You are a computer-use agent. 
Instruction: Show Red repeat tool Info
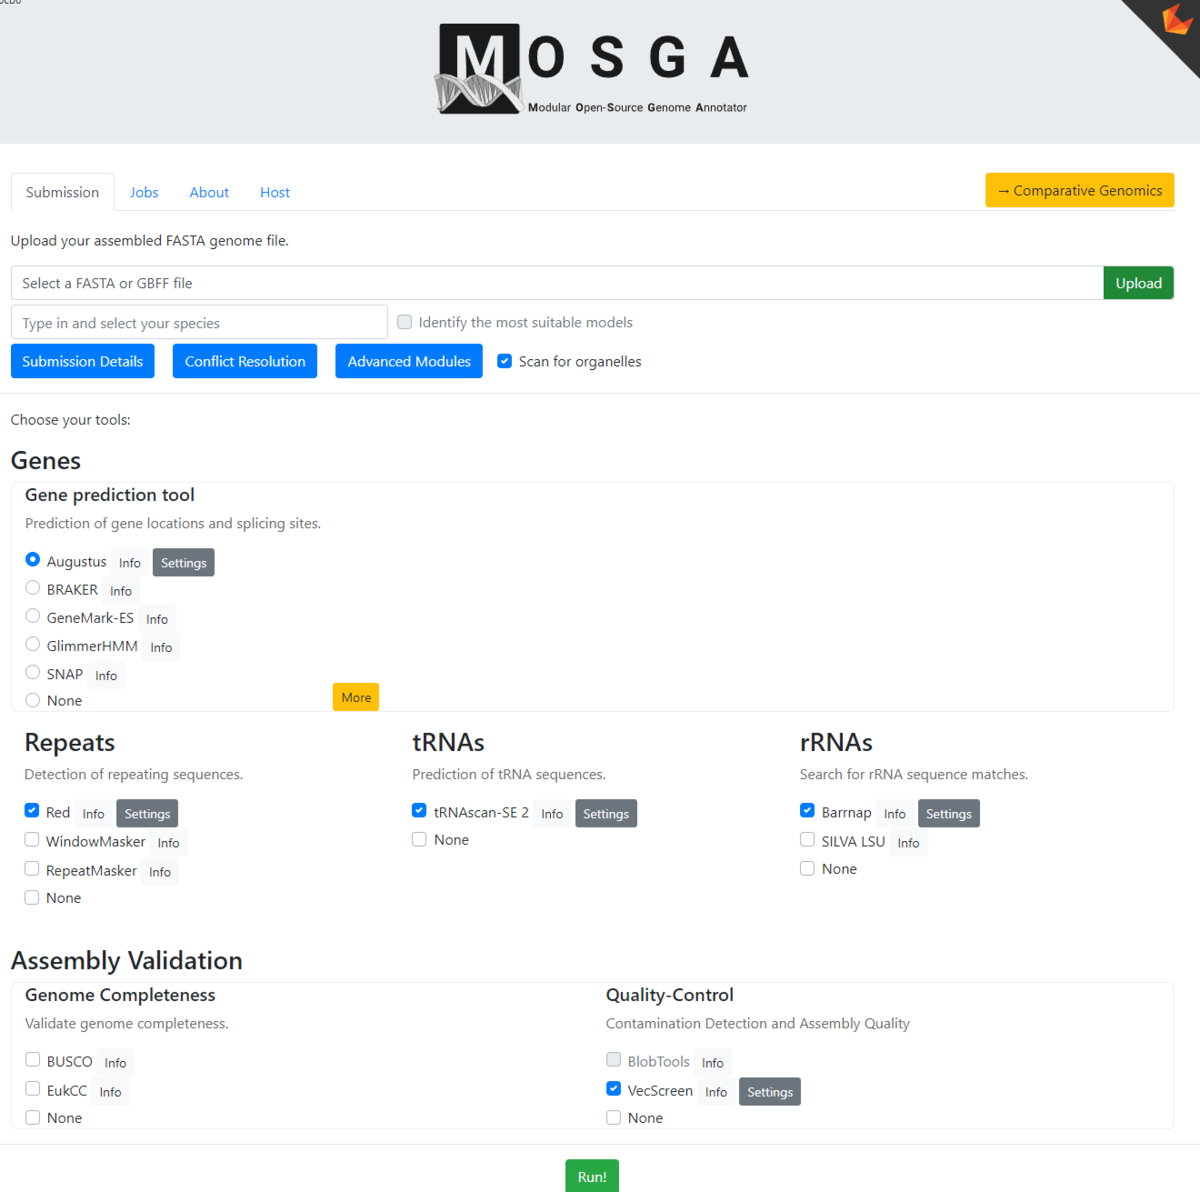click(94, 814)
